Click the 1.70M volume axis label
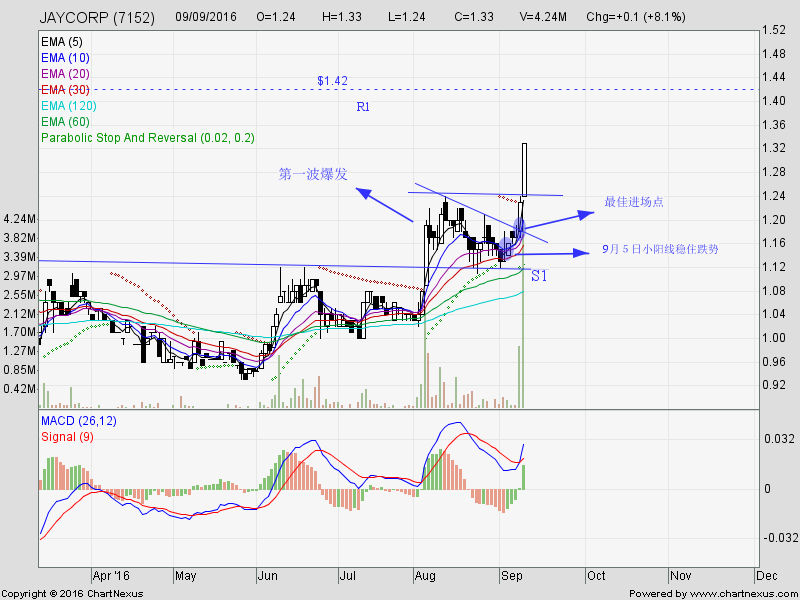Screen dimensions: 800x600 tap(19, 332)
